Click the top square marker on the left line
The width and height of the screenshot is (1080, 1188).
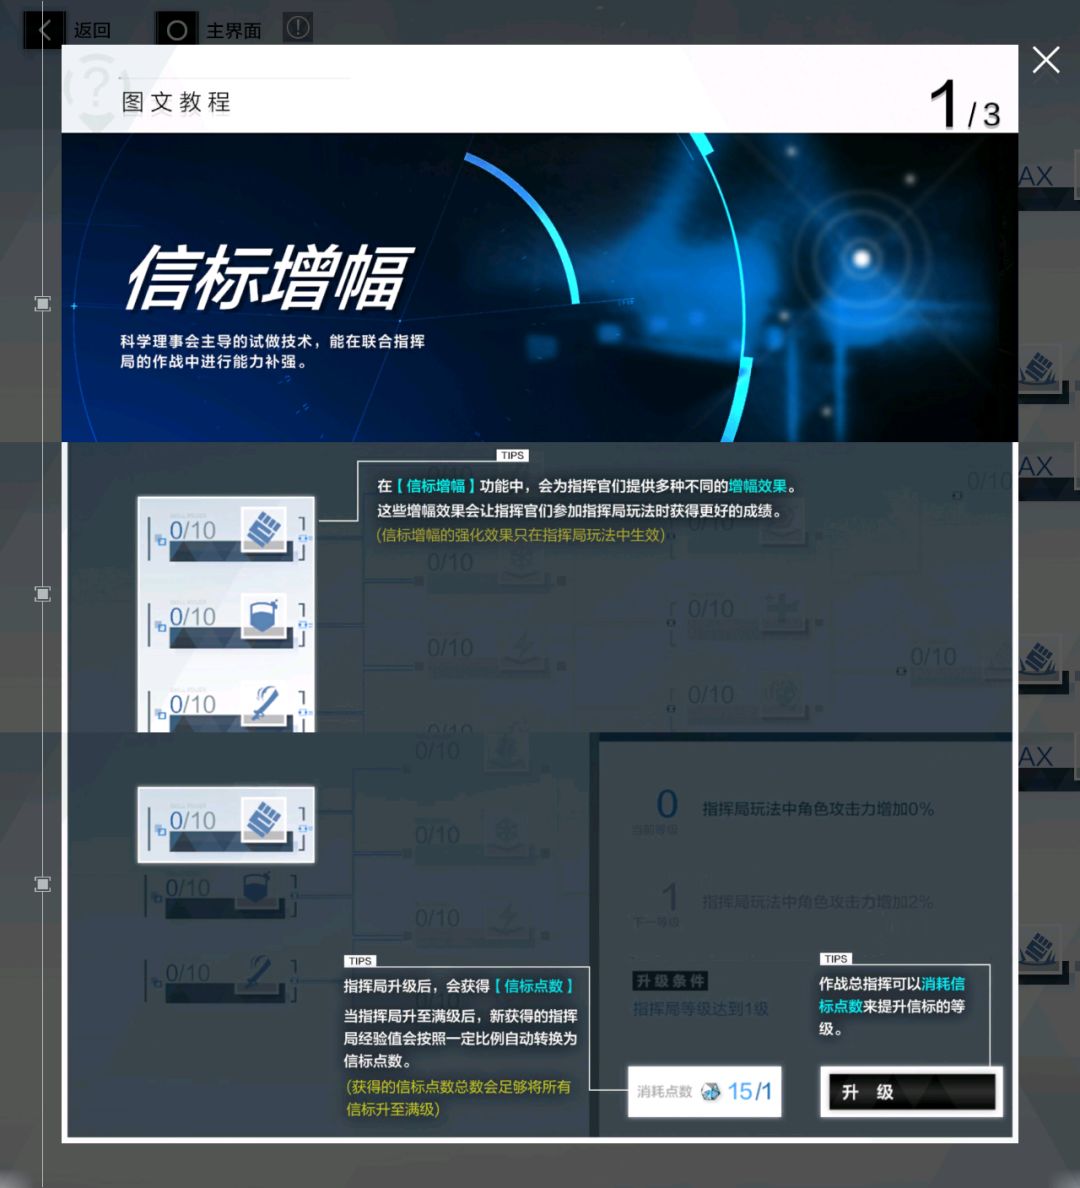pyautogui.click(x=42, y=304)
